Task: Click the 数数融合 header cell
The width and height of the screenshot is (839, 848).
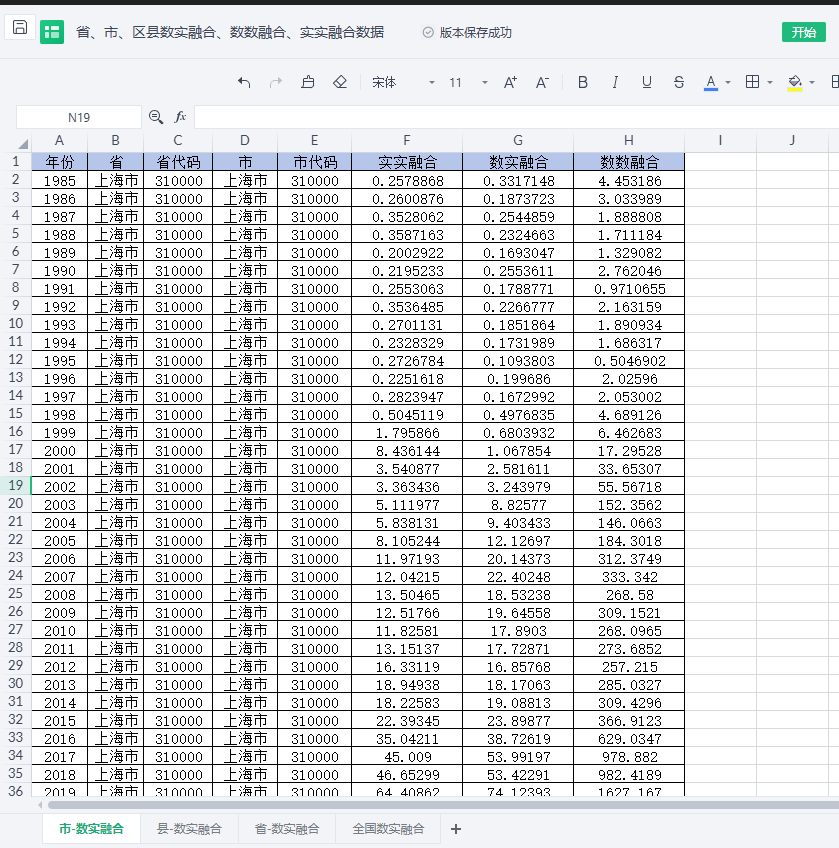Action: [629, 162]
